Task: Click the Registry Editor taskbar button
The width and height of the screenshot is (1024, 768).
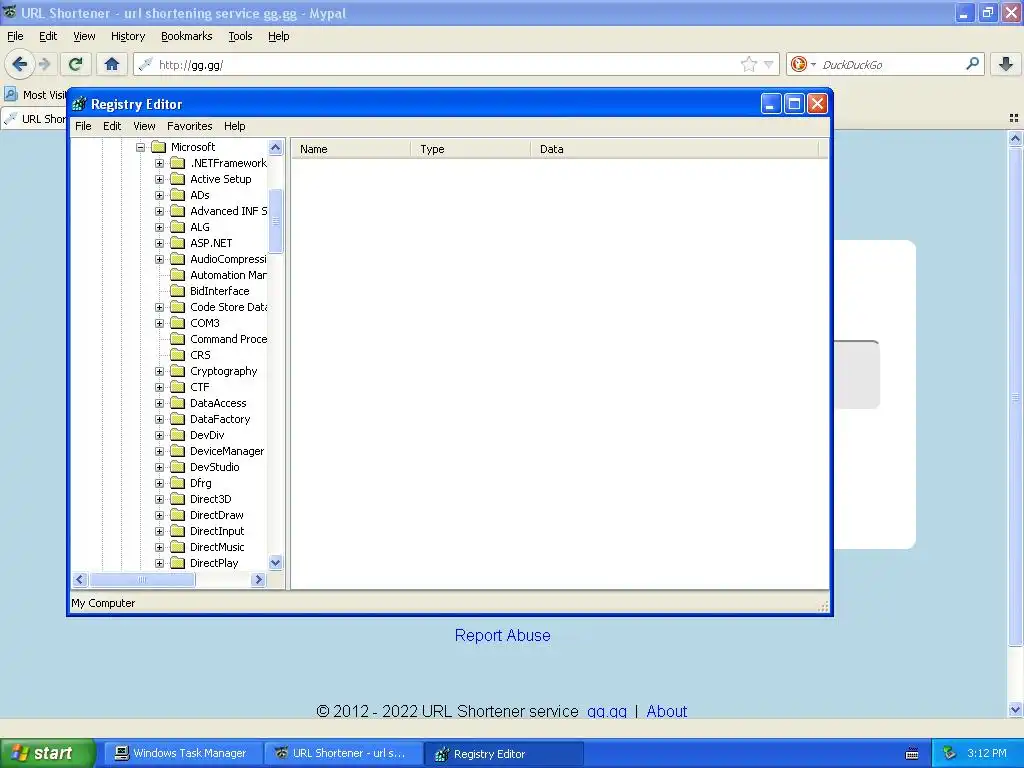Action: pos(503,754)
